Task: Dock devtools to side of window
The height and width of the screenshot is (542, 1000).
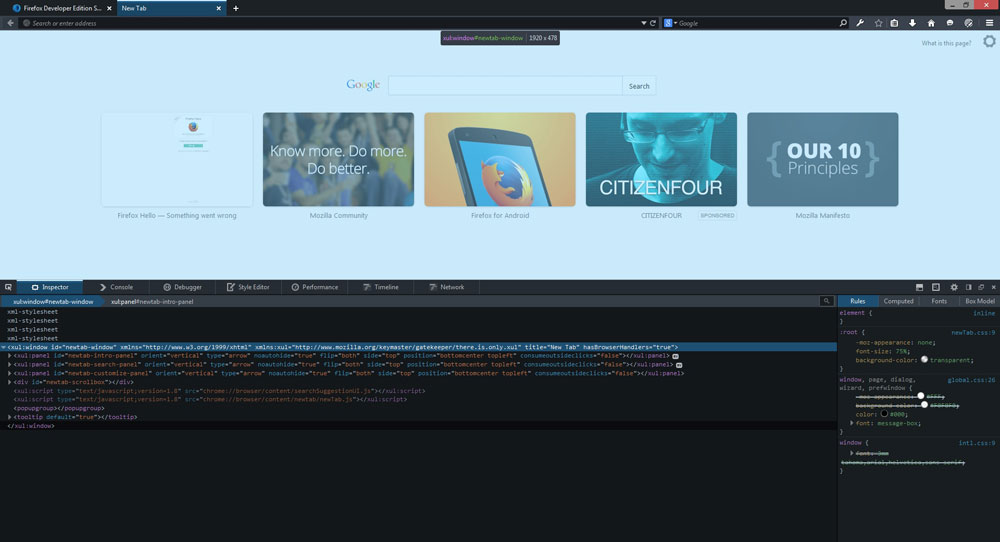Action: [968, 288]
